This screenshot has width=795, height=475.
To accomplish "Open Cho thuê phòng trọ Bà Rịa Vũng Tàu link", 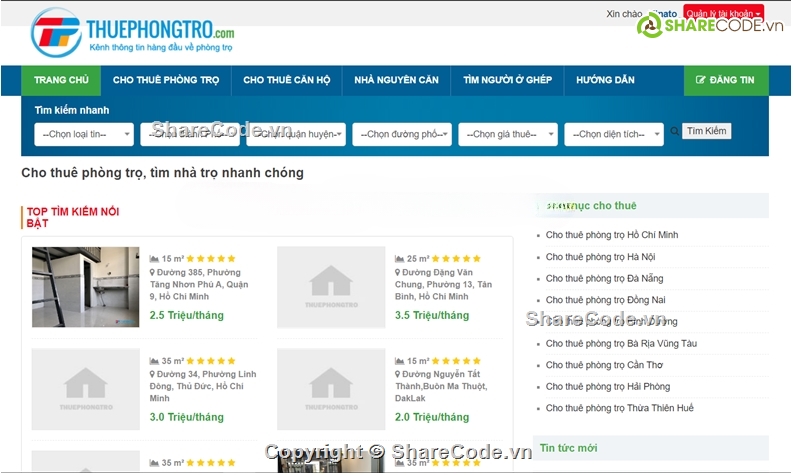I will coord(621,344).
